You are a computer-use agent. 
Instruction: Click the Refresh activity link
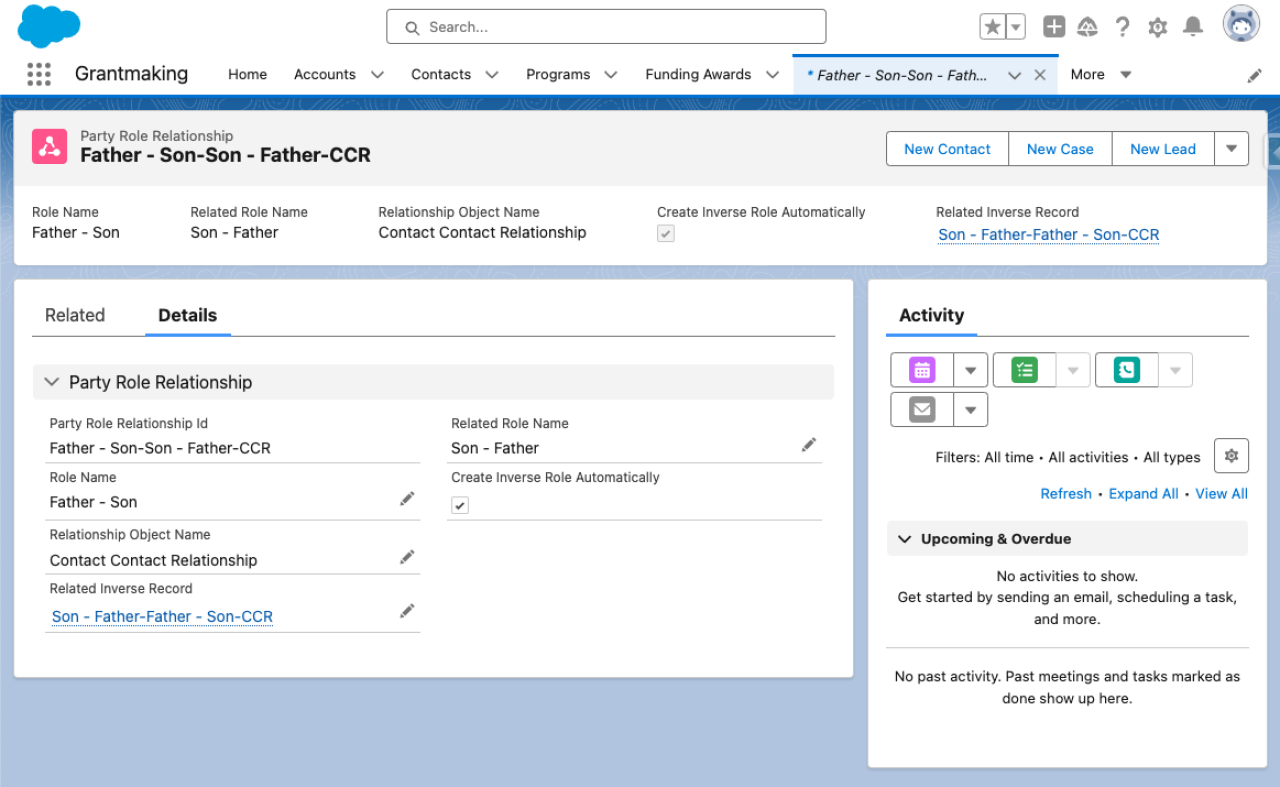click(x=1066, y=494)
